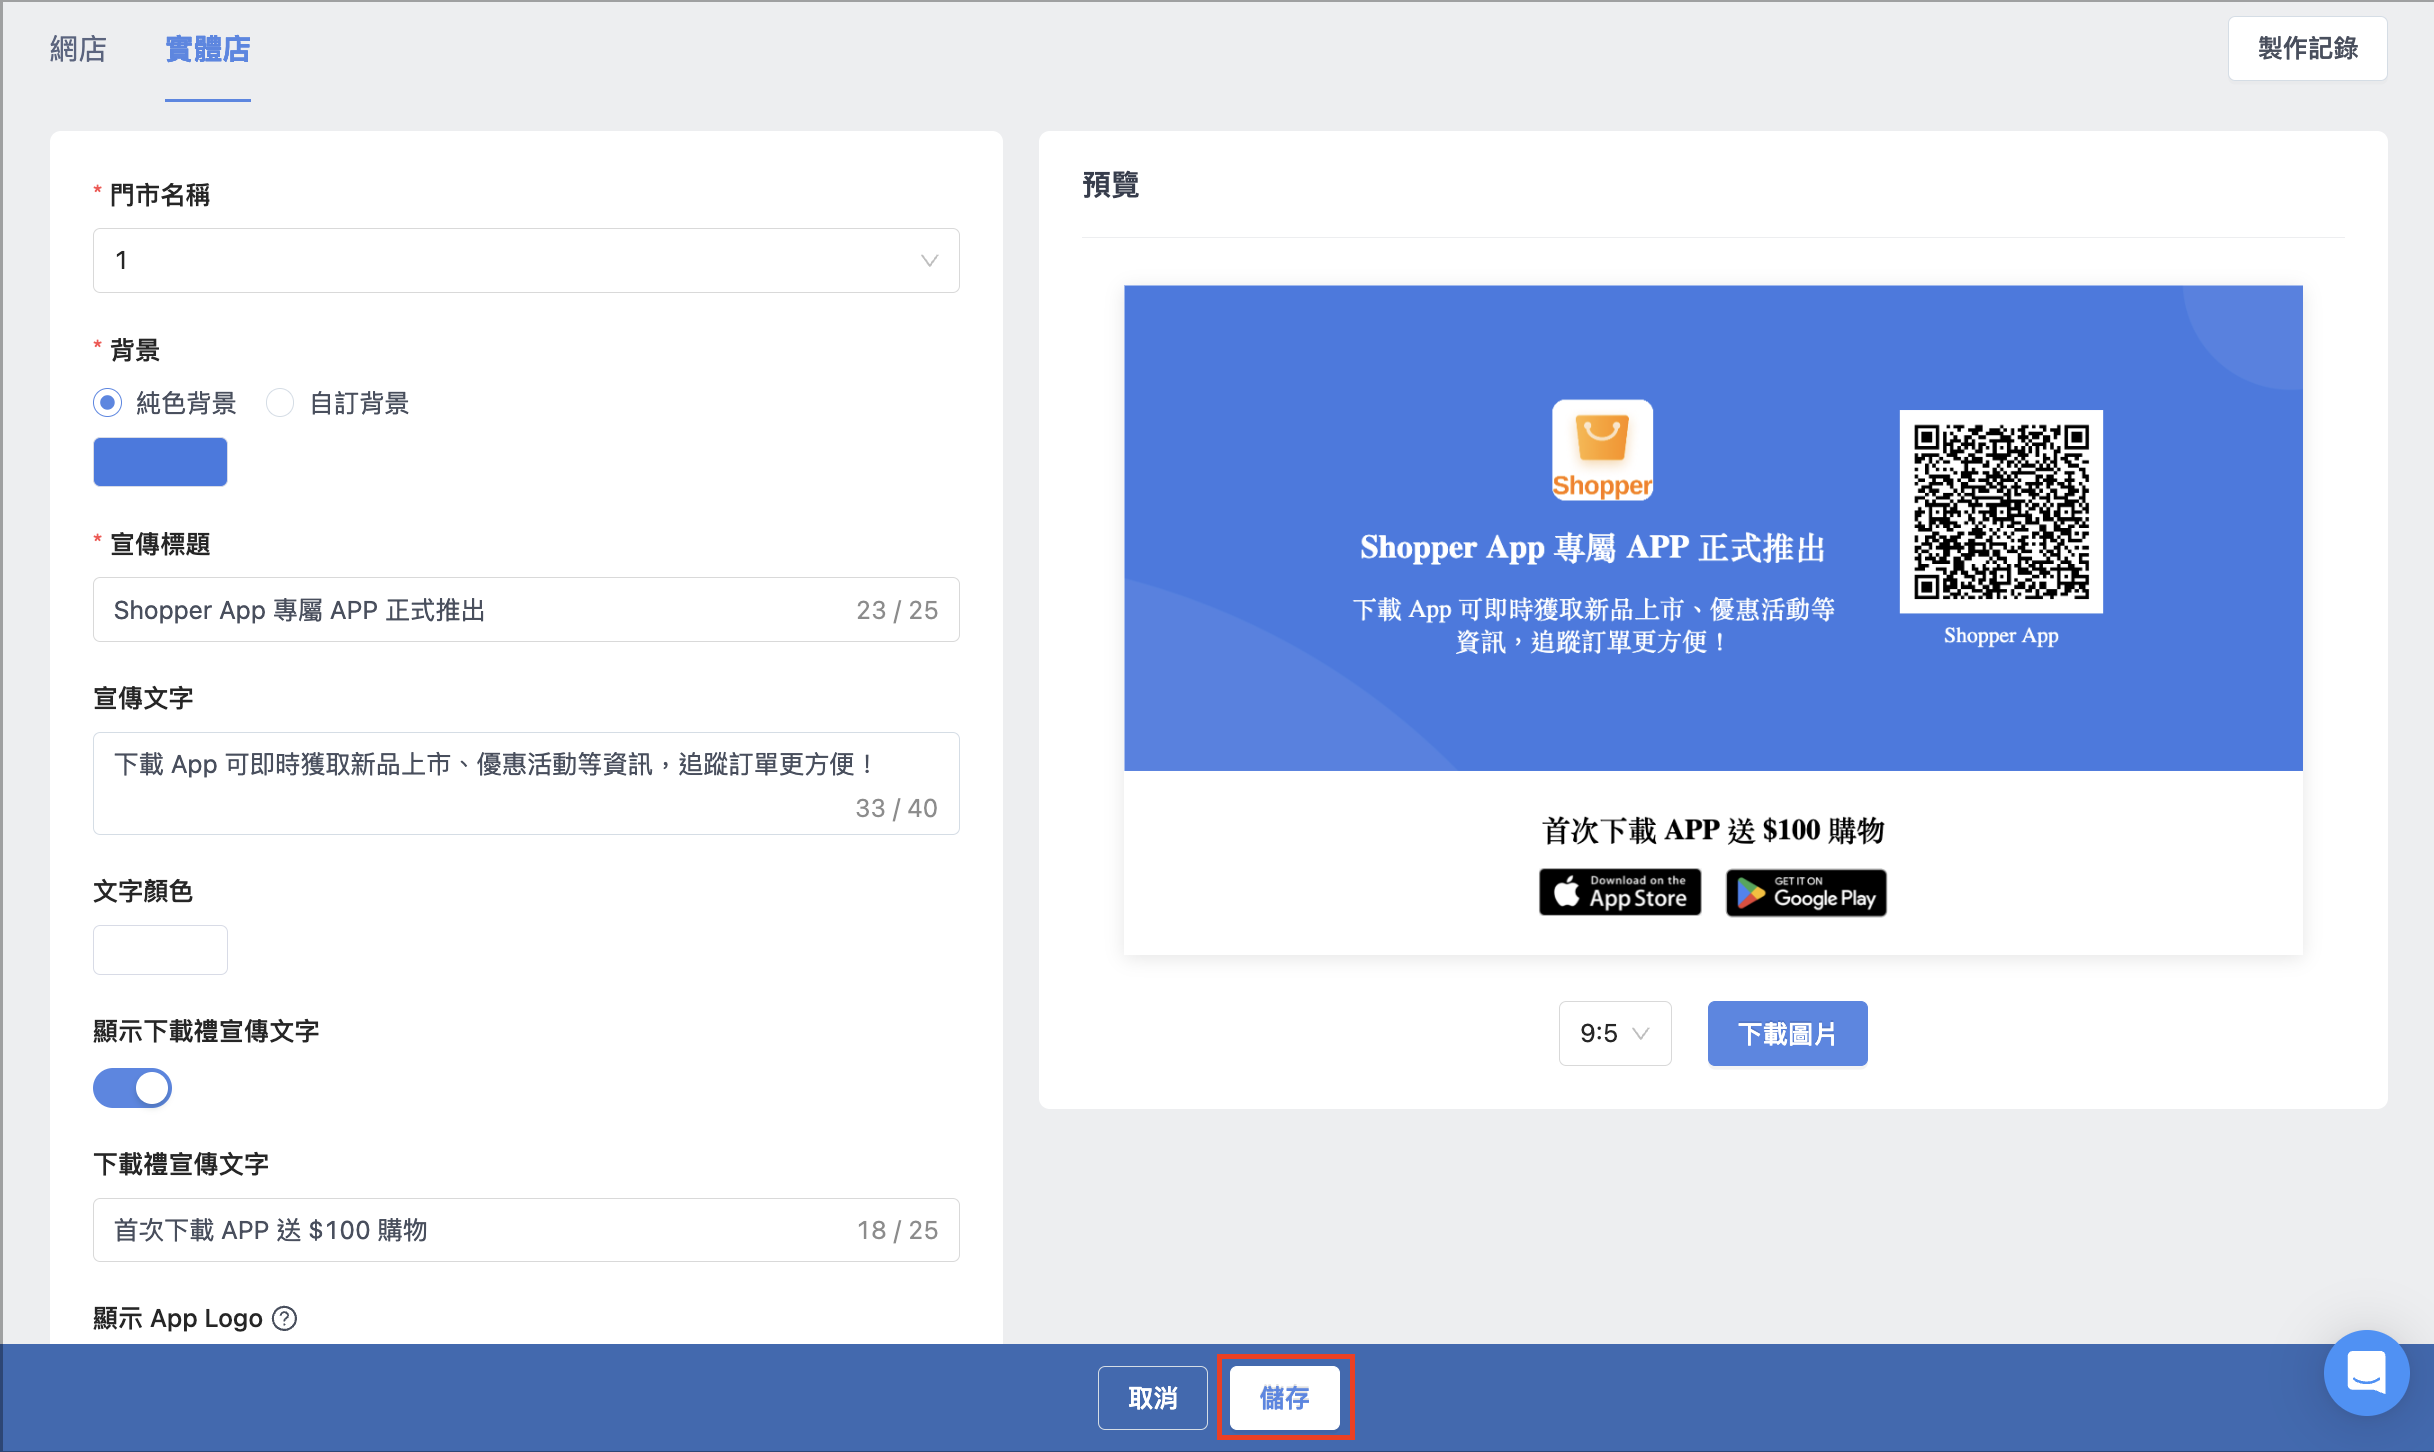The image size is (2434, 1452).
Task: Open the chat support bubble icon
Action: (x=2366, y=1372)
